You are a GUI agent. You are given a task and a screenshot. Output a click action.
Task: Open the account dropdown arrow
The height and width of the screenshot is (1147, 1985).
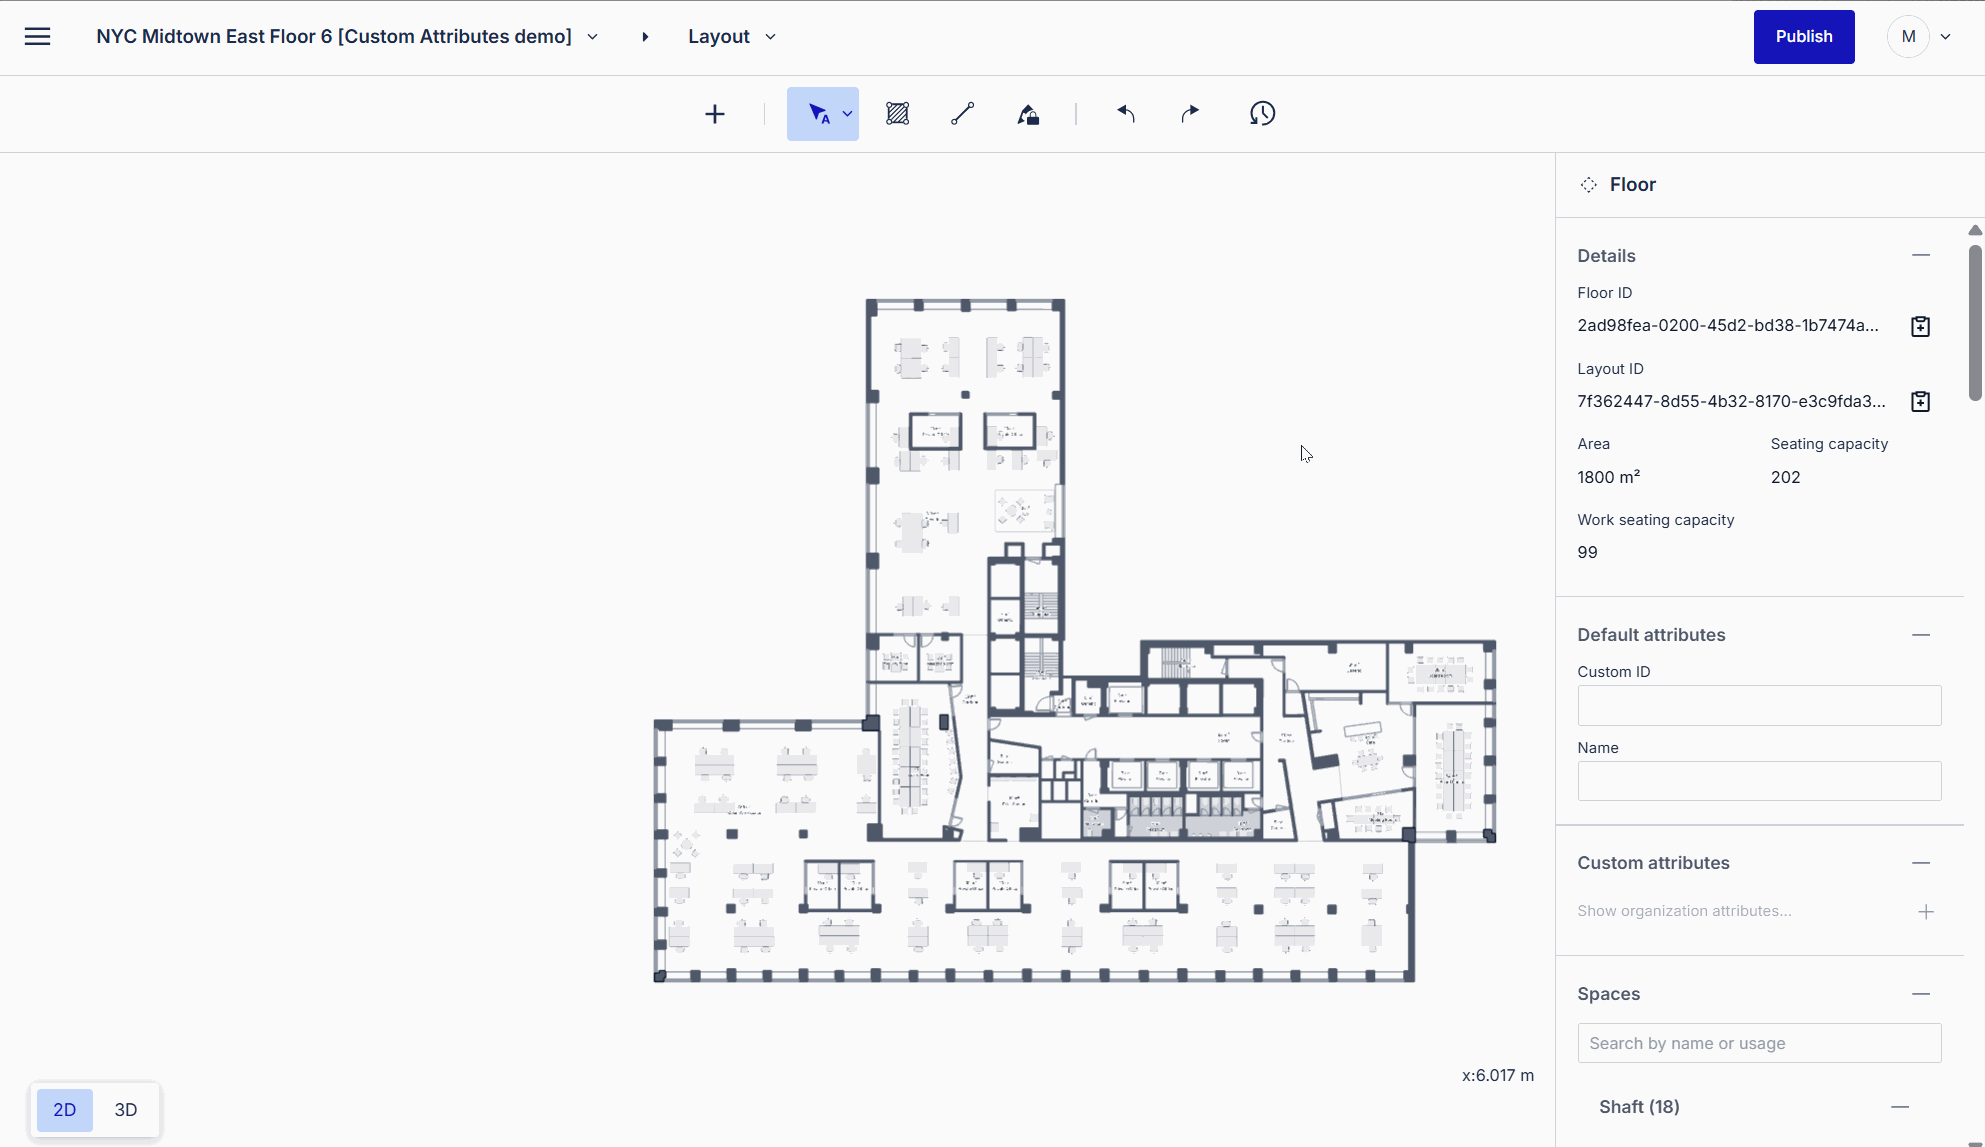tap(1946, 37)
